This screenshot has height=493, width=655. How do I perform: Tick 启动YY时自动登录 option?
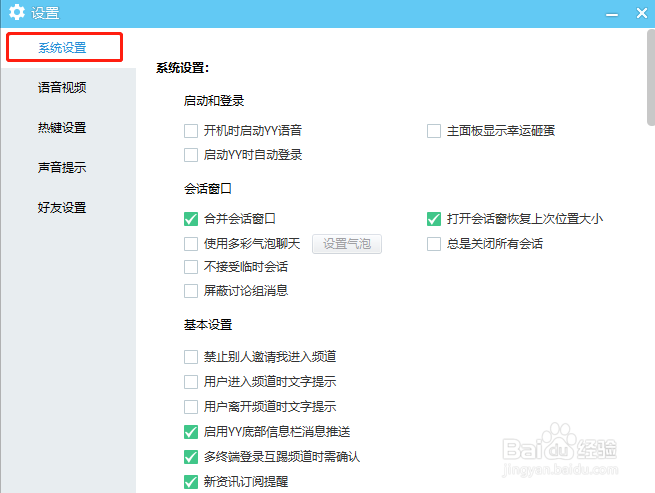[191, 155]
